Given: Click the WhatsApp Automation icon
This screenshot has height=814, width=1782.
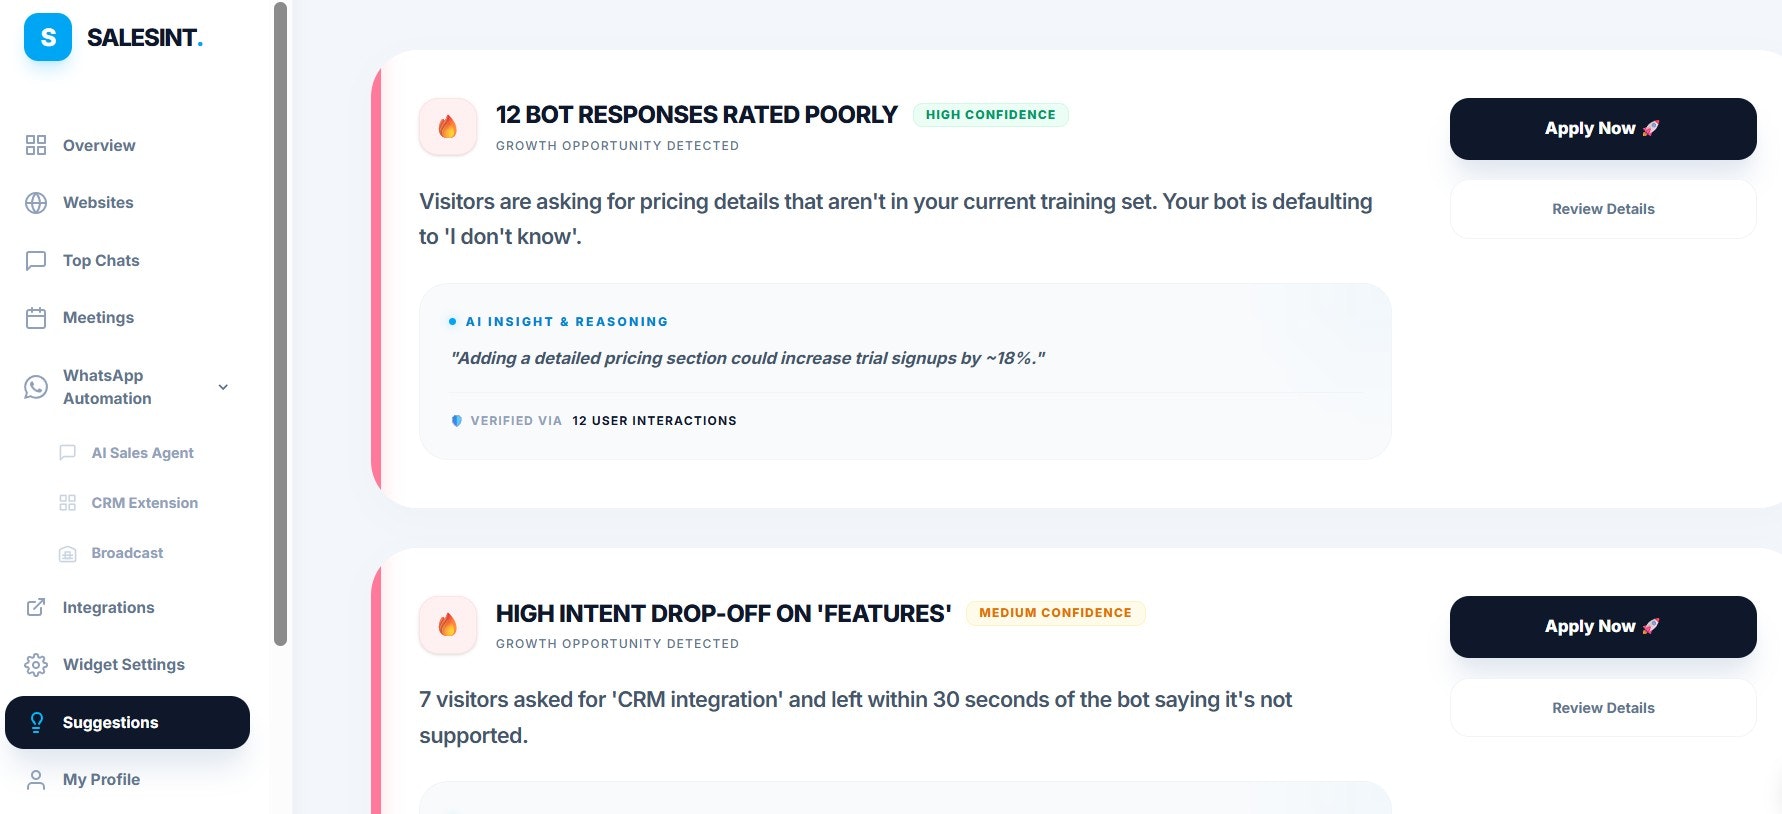Looking at the screenshot, I should tap(36, 387).
